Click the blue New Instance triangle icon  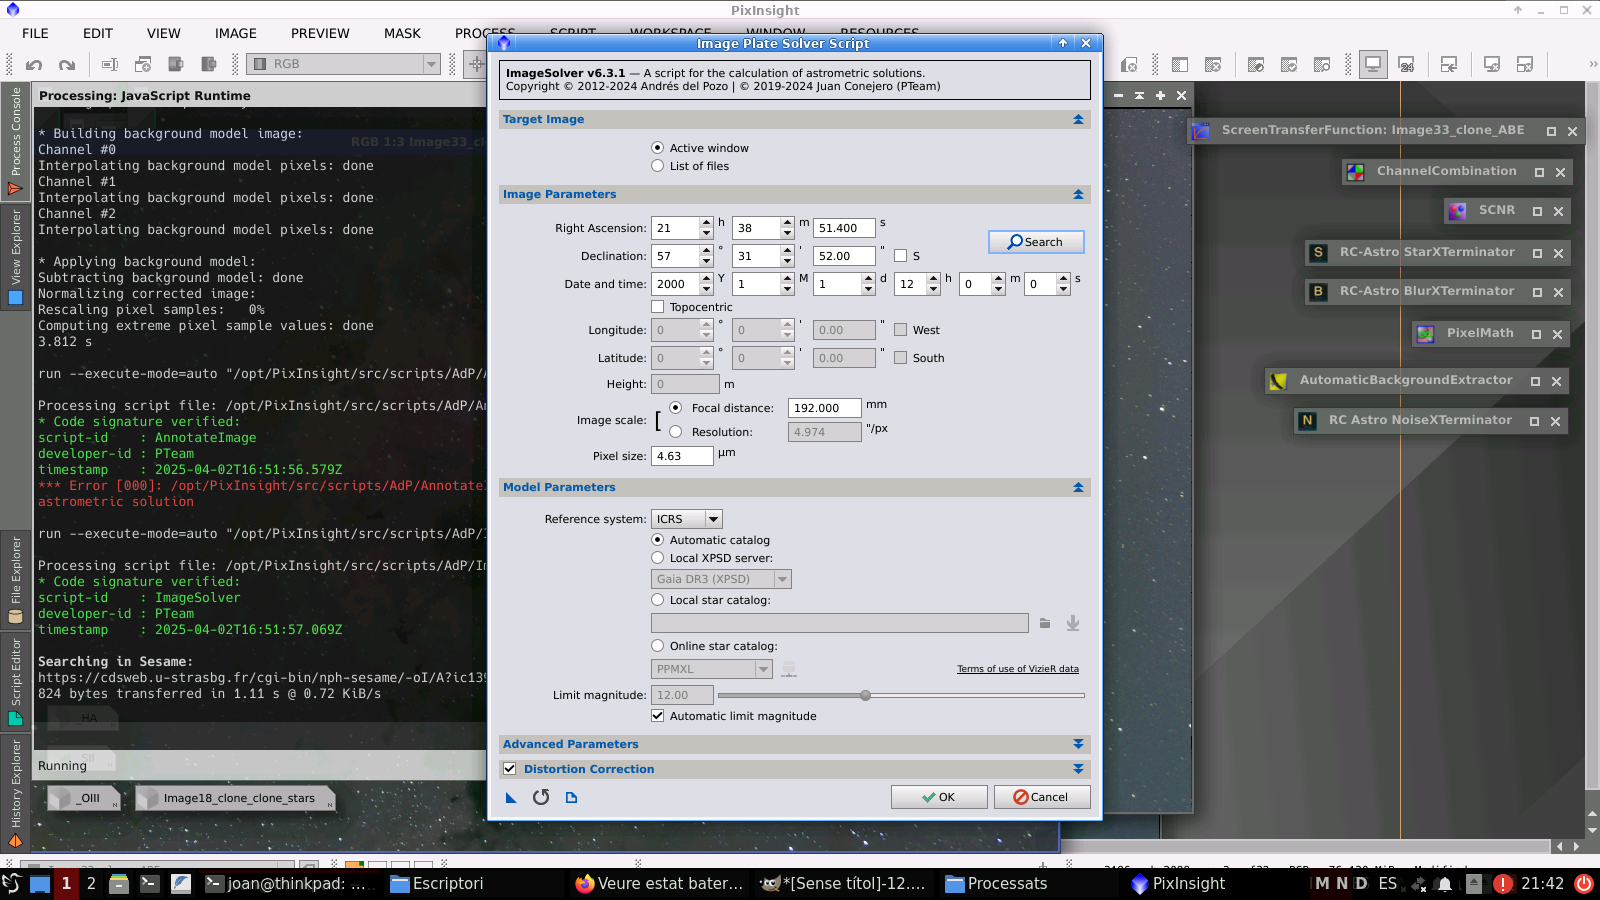[511, 797]
